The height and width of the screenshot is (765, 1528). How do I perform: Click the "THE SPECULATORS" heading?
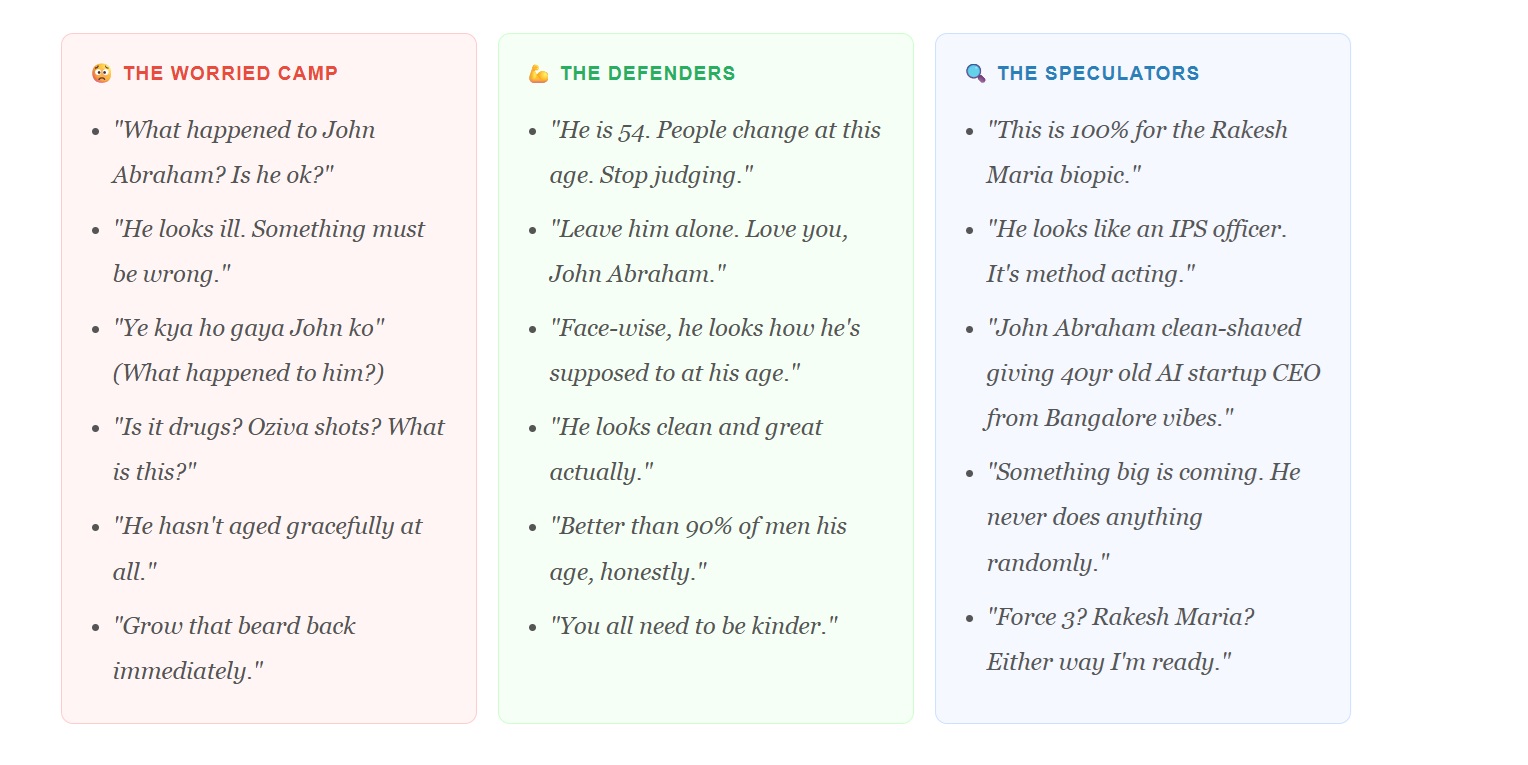(x=1098, y=73)
